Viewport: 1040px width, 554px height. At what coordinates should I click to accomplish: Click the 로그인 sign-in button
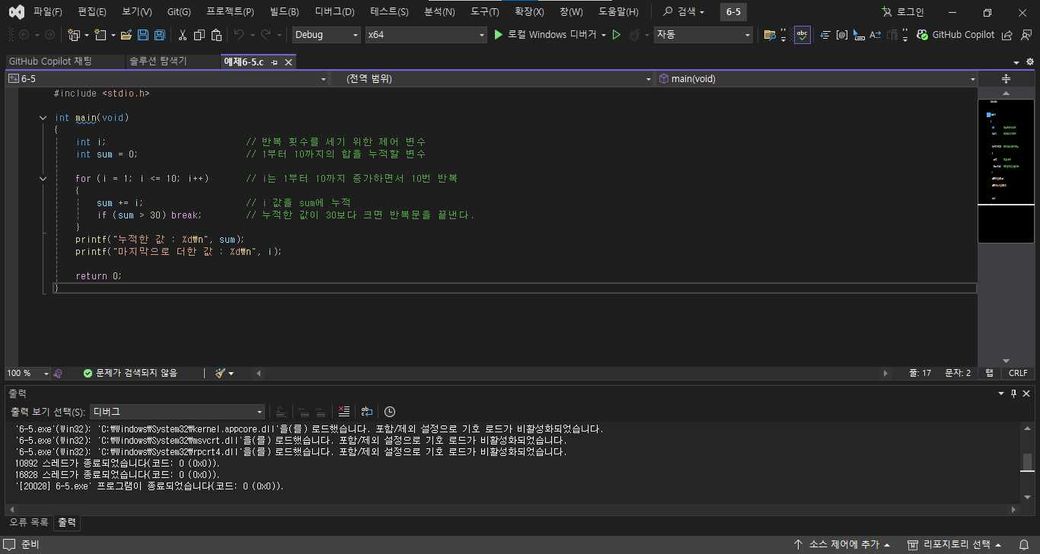(903, 12)
